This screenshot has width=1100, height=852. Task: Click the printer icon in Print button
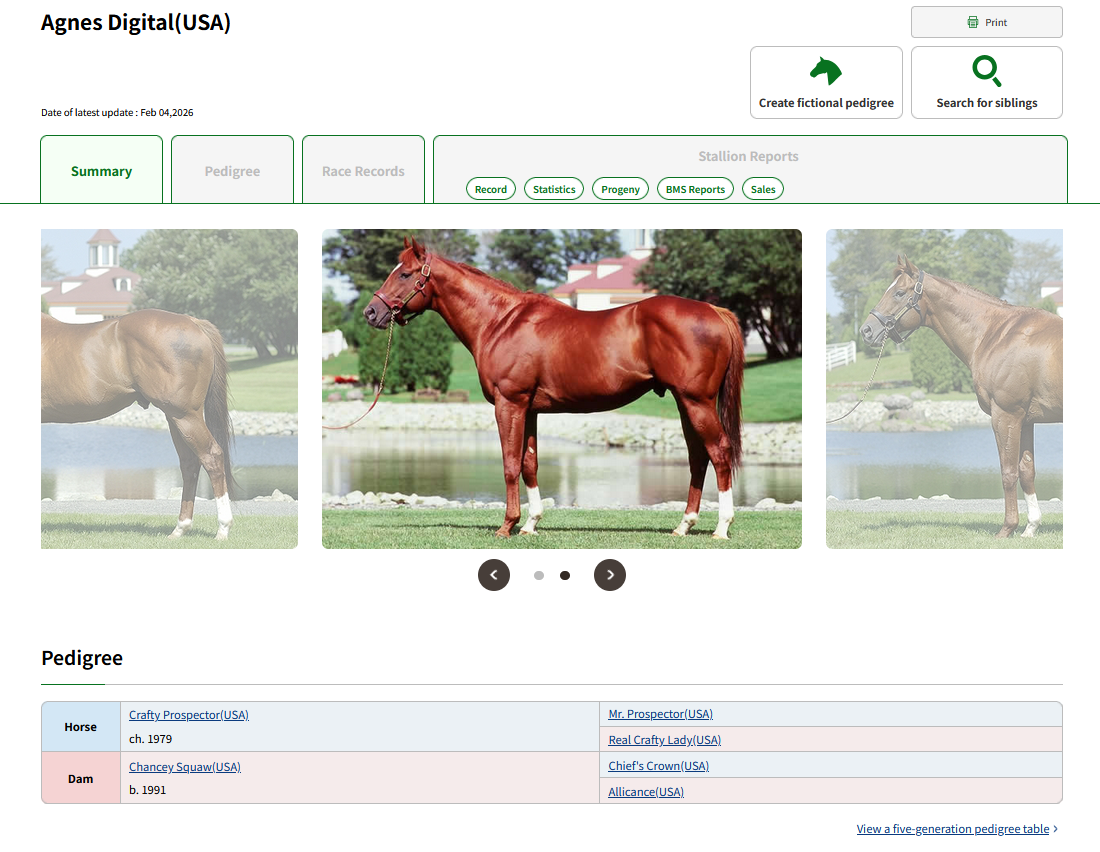(972, 22)
